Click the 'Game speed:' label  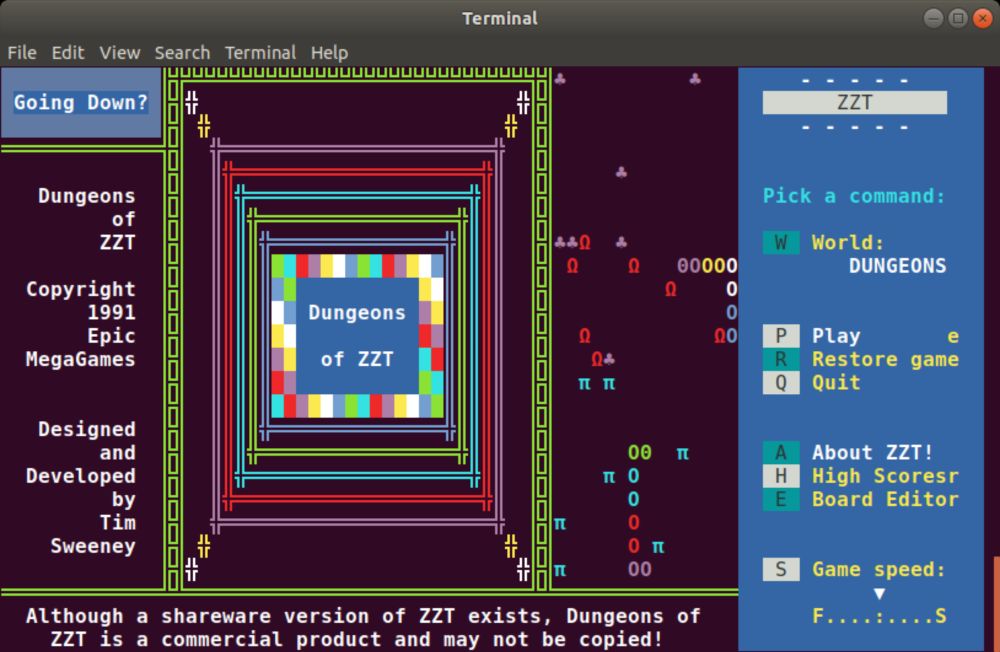pyautogui.click(x=879, y=569)
